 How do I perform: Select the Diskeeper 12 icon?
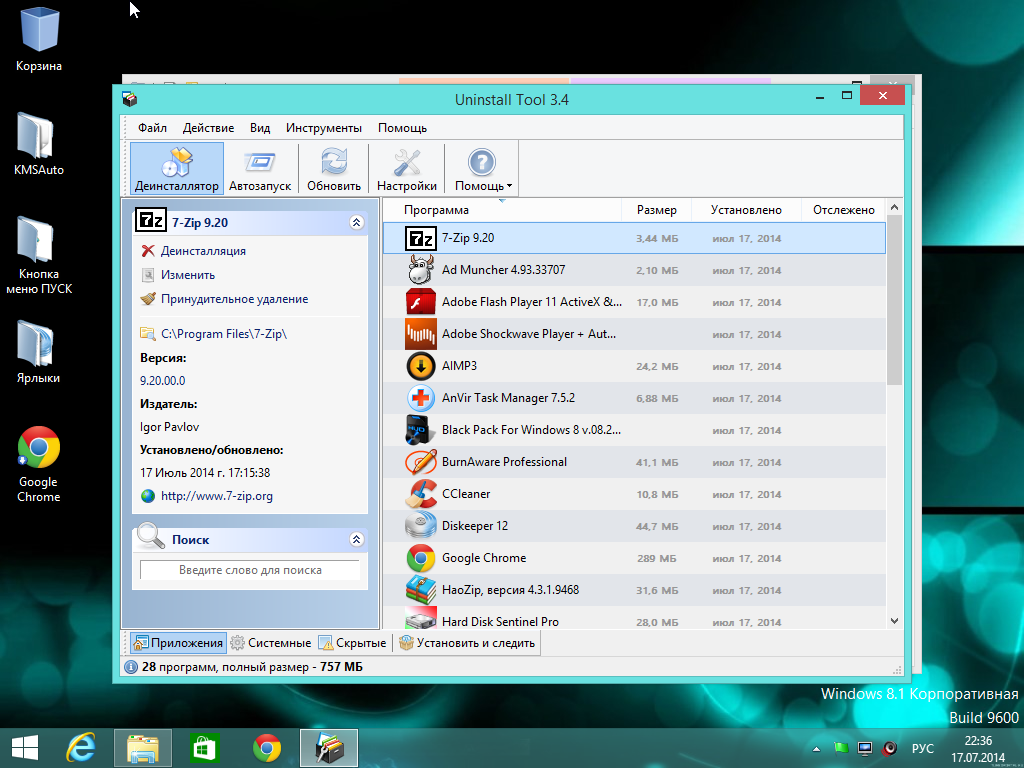[x=421, y=526]
